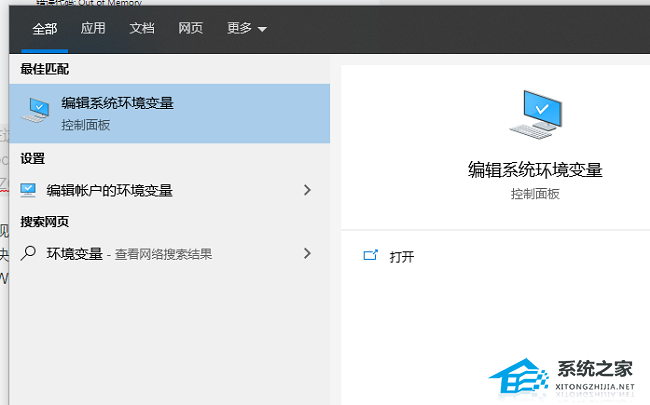Open best match 编辑系统环境变量 result

tap(170, 114)
